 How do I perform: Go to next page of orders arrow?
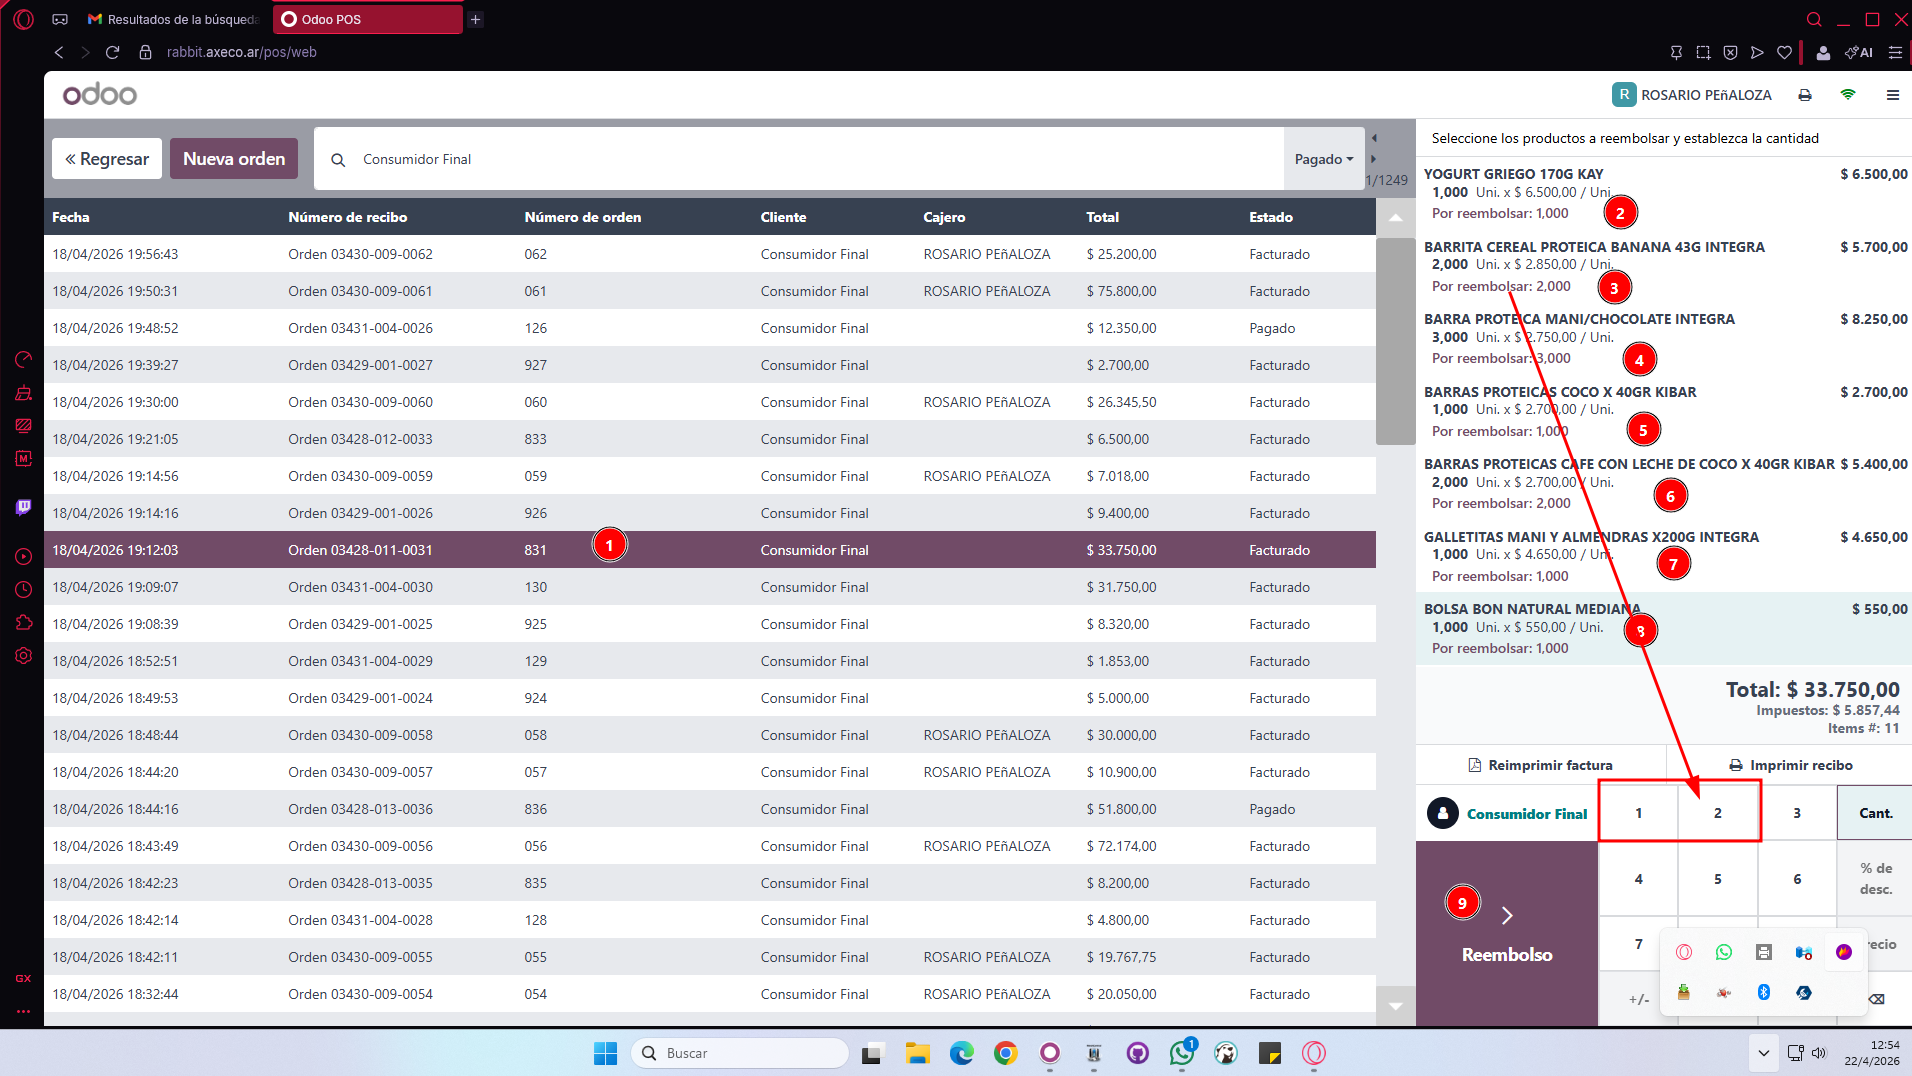click(x=1374, y=159)
